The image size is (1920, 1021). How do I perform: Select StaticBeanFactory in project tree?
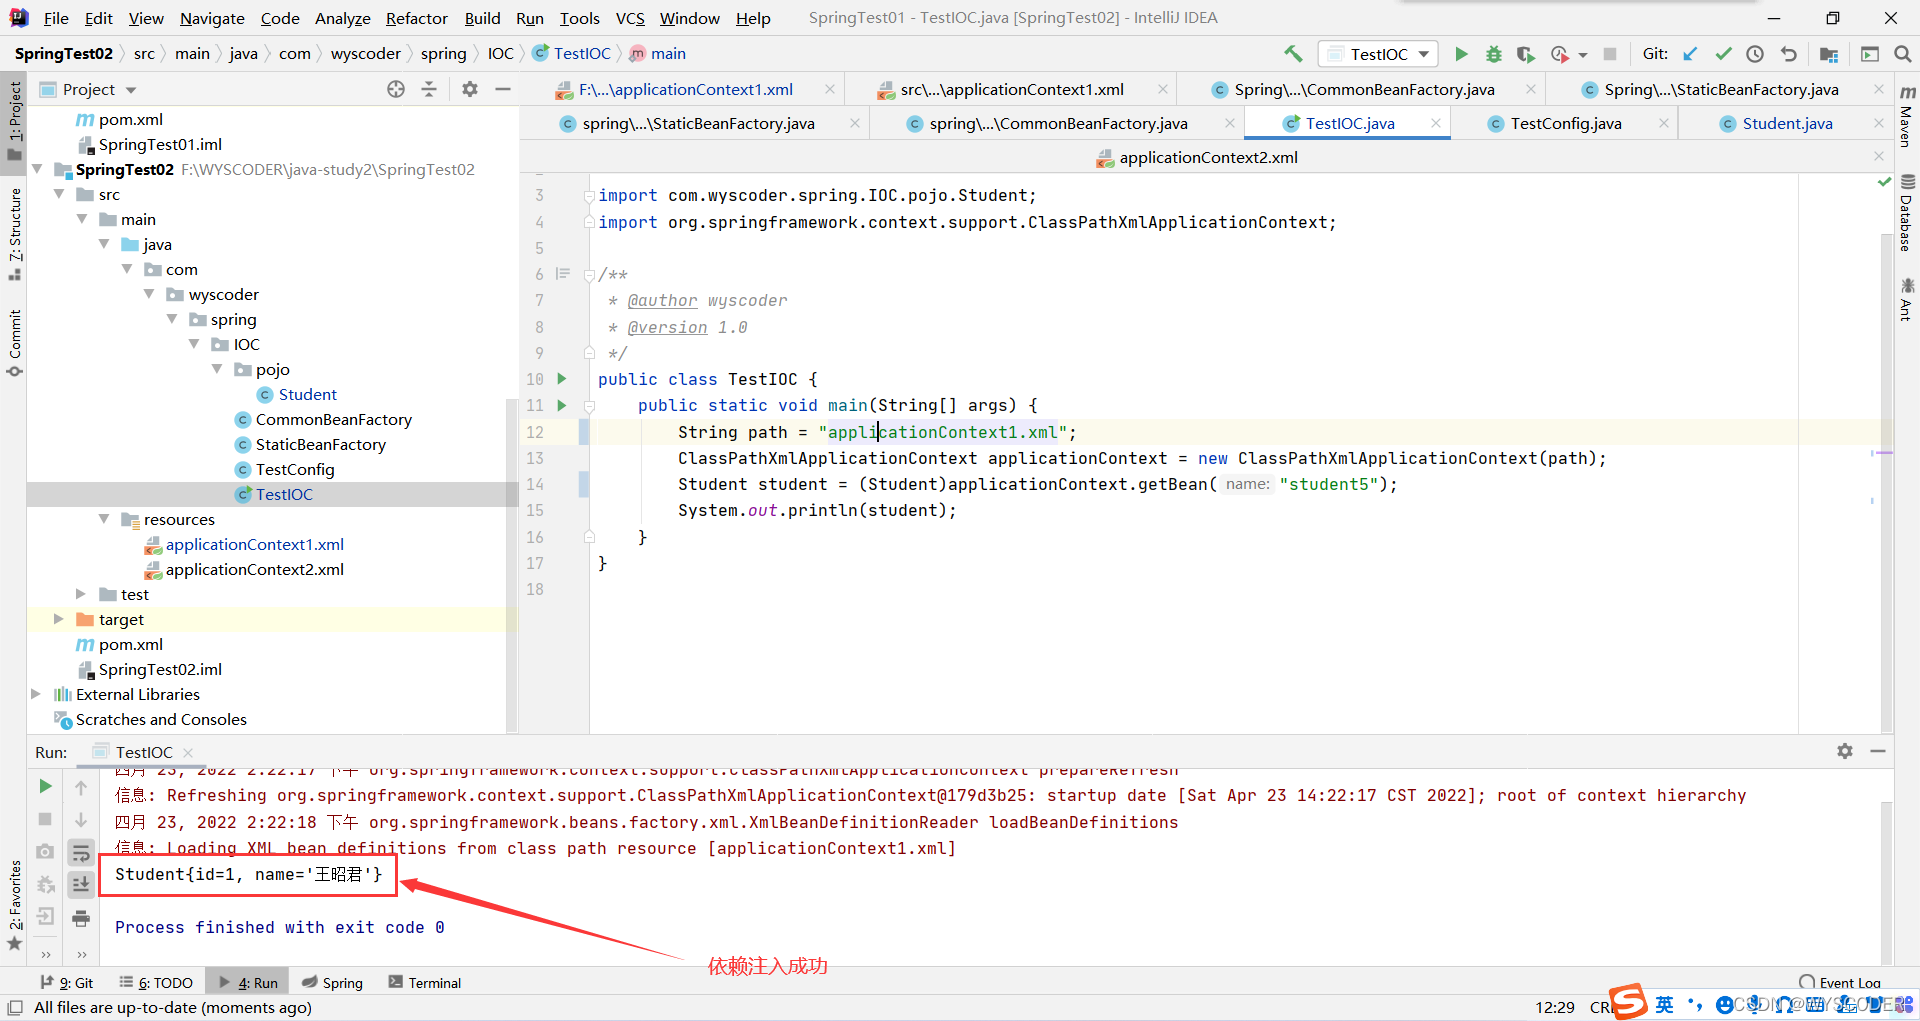pyautogui.click(x=320, y=444)
